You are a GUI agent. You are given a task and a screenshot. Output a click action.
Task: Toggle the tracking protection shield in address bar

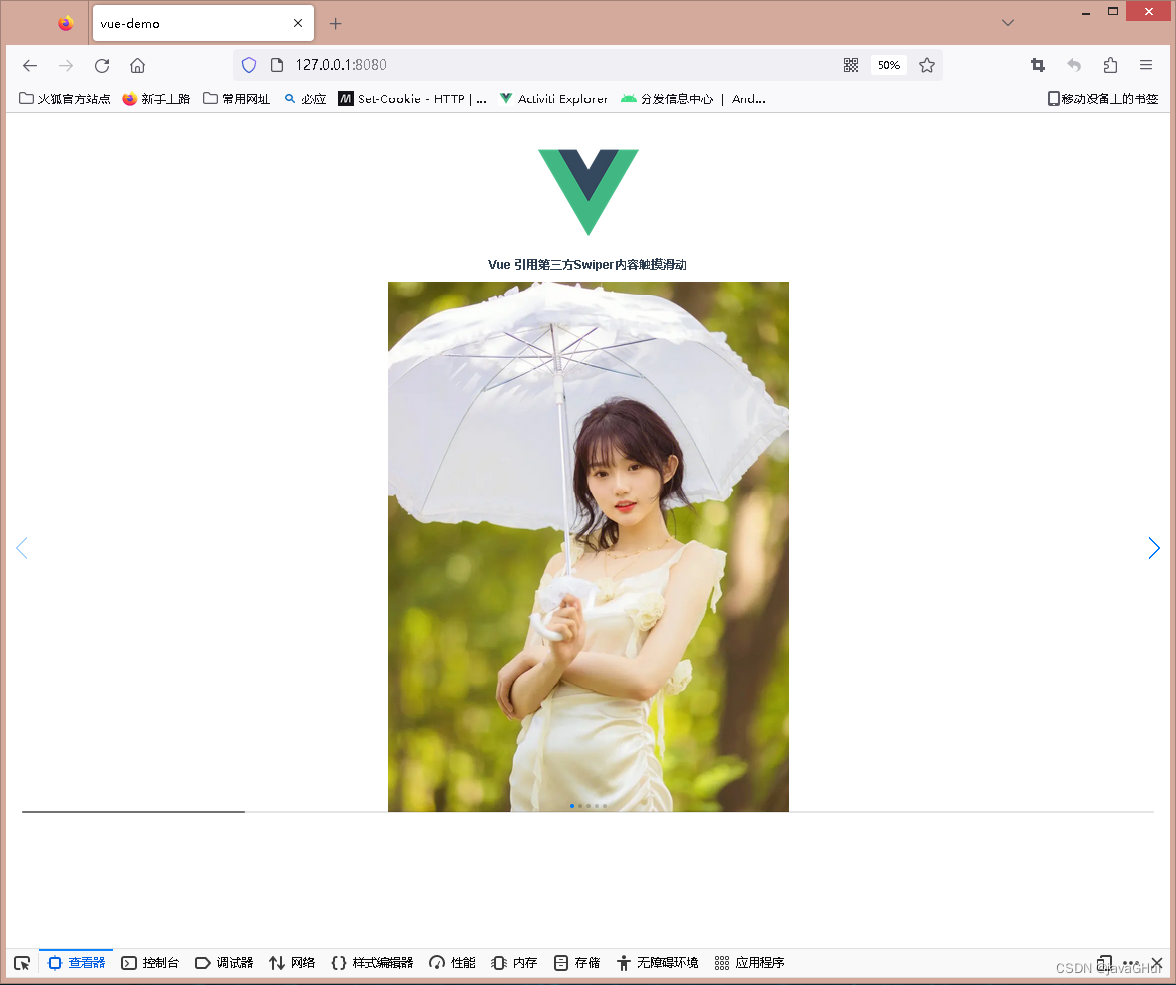click(248, 65)
